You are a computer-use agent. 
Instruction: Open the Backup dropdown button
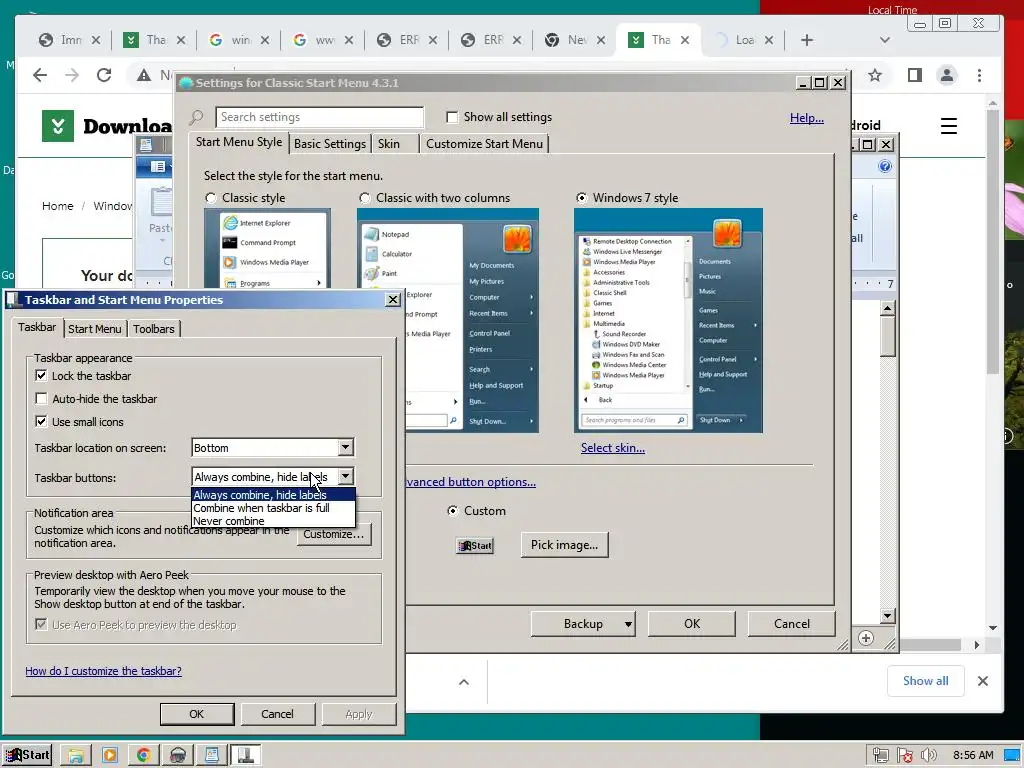pyautogui.click(x=583, y=624)
